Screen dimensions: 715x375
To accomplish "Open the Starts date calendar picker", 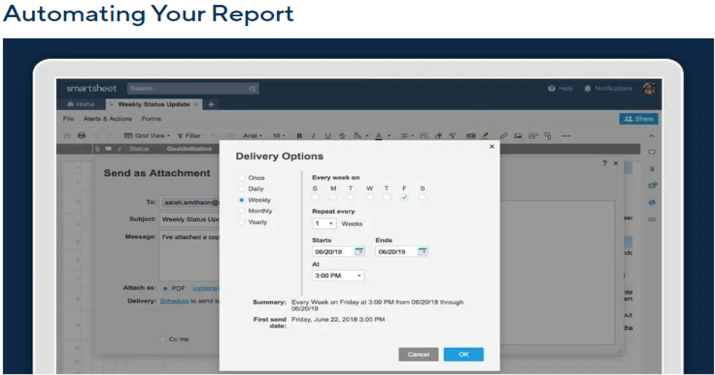I will (359, 251).
